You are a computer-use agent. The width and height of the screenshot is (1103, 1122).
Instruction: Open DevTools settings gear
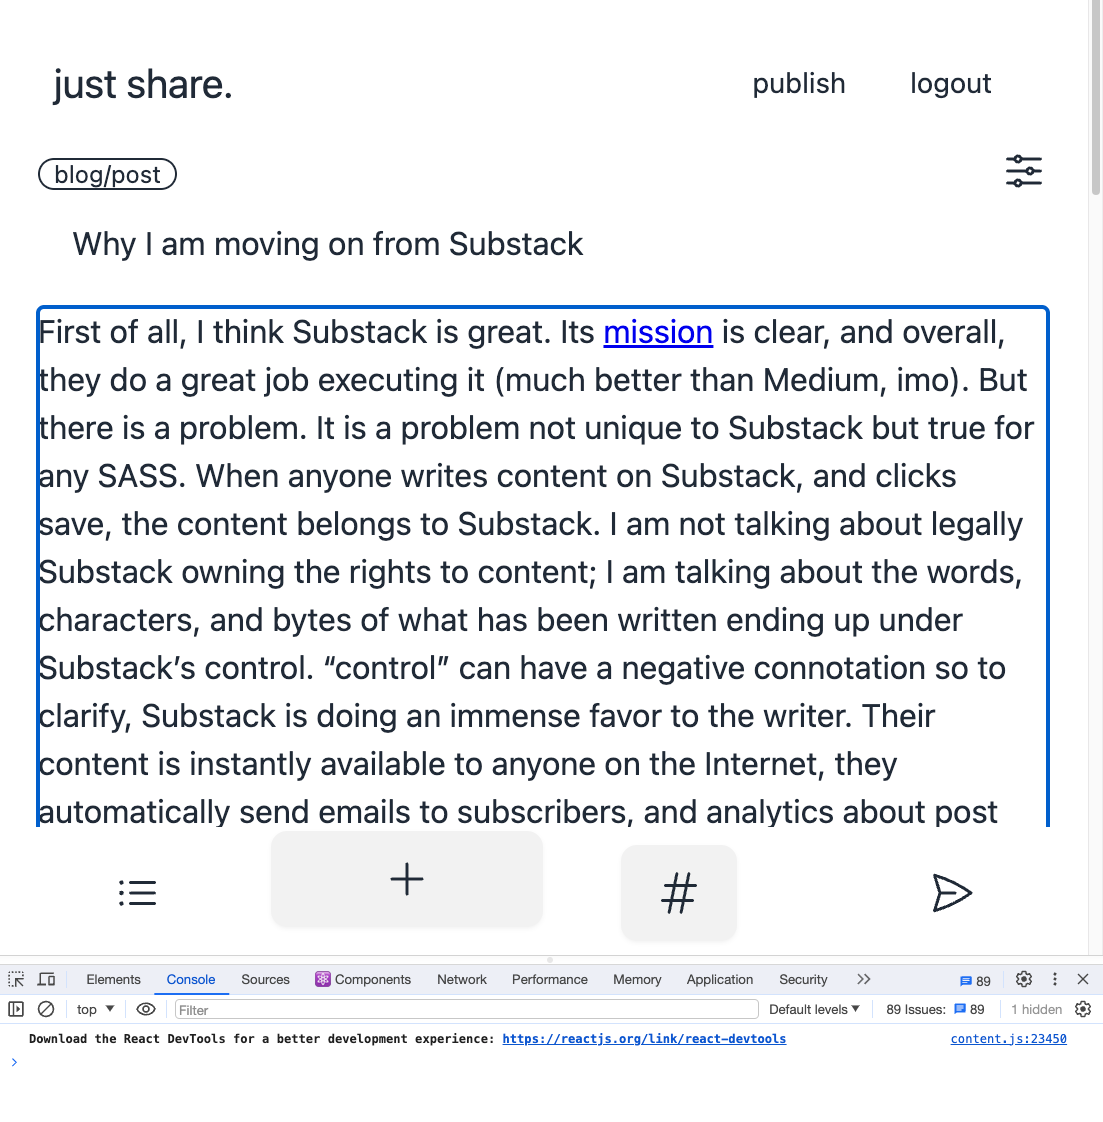(x=1023, y=979)
